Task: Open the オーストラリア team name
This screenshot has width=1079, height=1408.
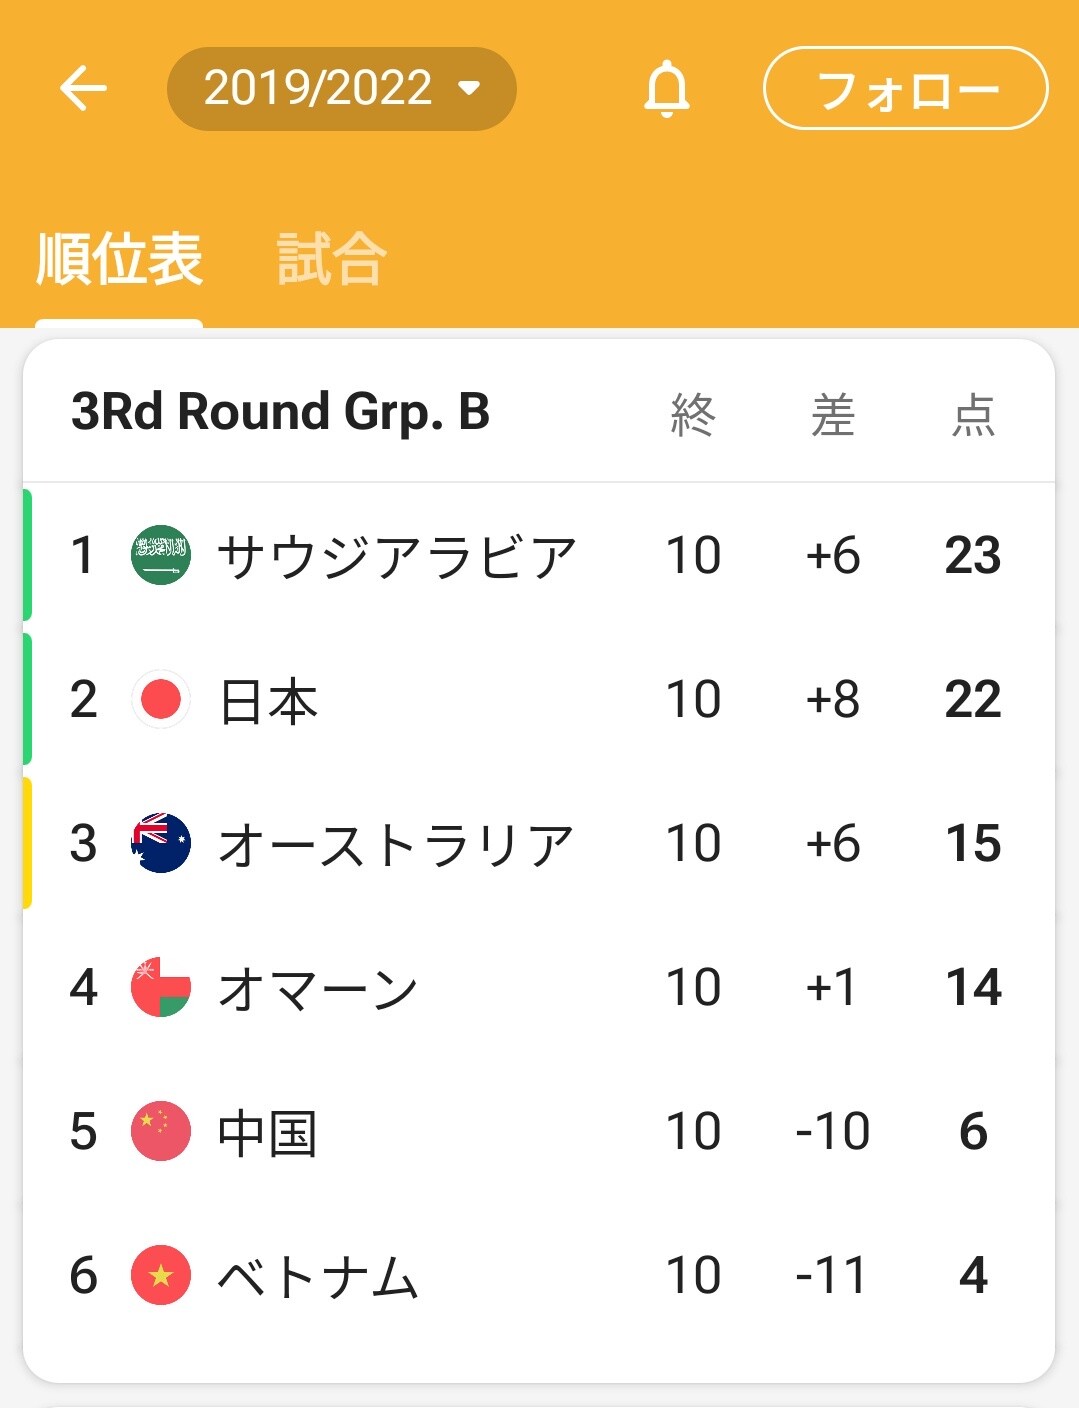Action: 396,844
